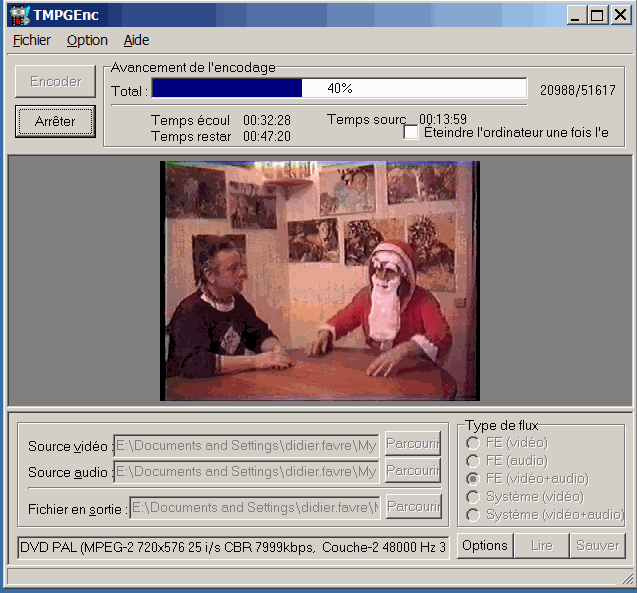Click the Fichier en sortie path field
The height and width of the screenshot is (593, 637).
[254, 507]
